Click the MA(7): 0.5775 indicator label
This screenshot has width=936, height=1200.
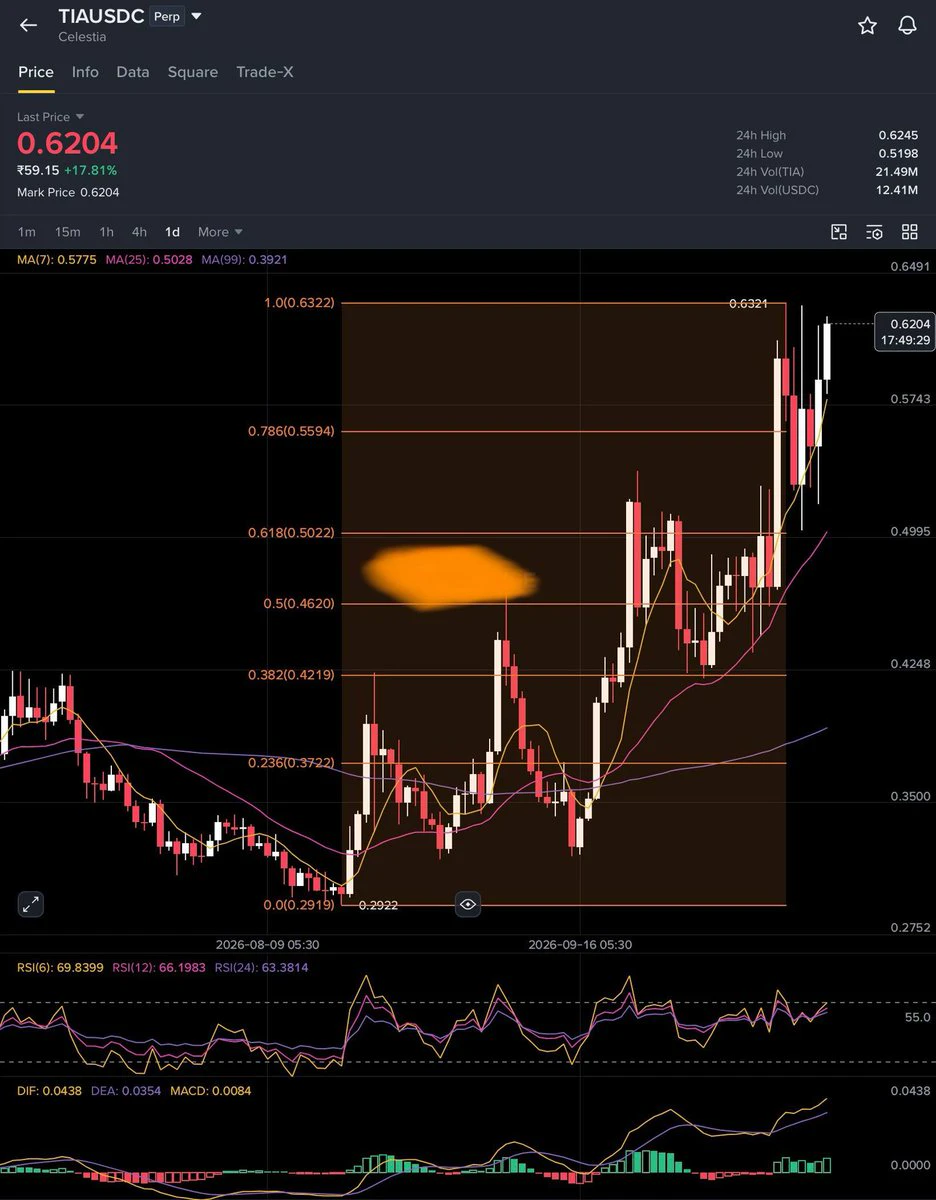coord(56,260)
